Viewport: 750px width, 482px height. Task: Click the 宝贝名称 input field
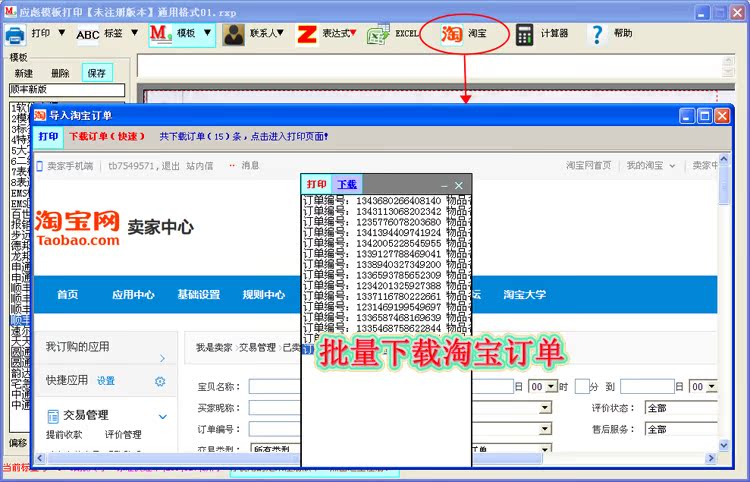(275, 386)
